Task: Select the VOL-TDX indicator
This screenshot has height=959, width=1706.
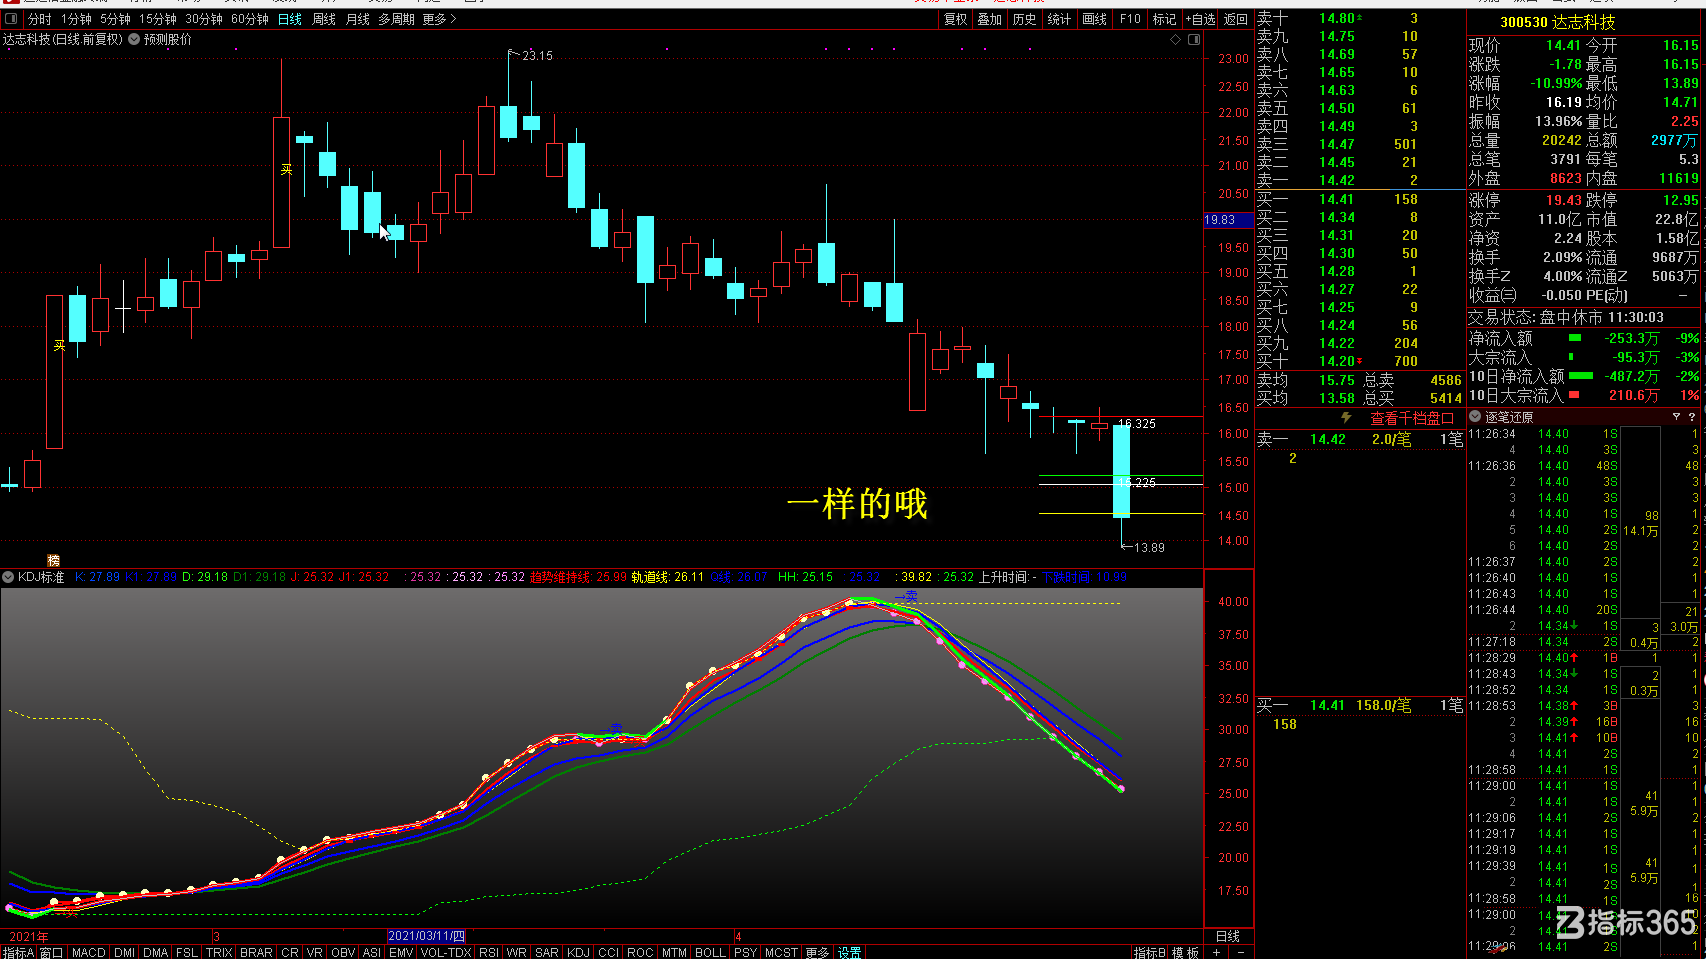Action: tap(446, 952)
